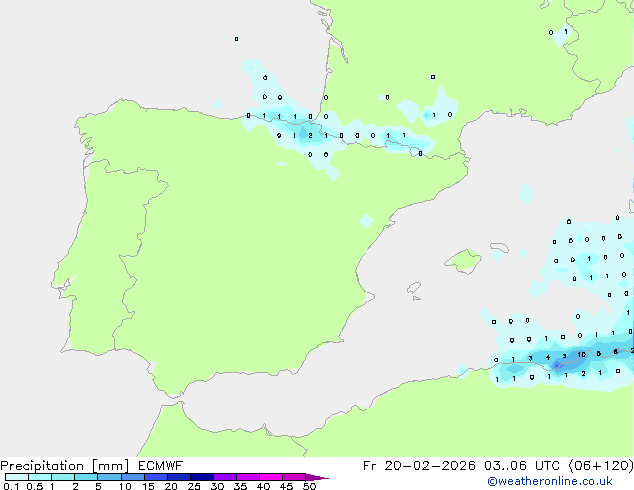Image resolution: width=634 pixels, height=490 pixels.
Task: Click the Mallorca island on the map
Action: (463, 261)
